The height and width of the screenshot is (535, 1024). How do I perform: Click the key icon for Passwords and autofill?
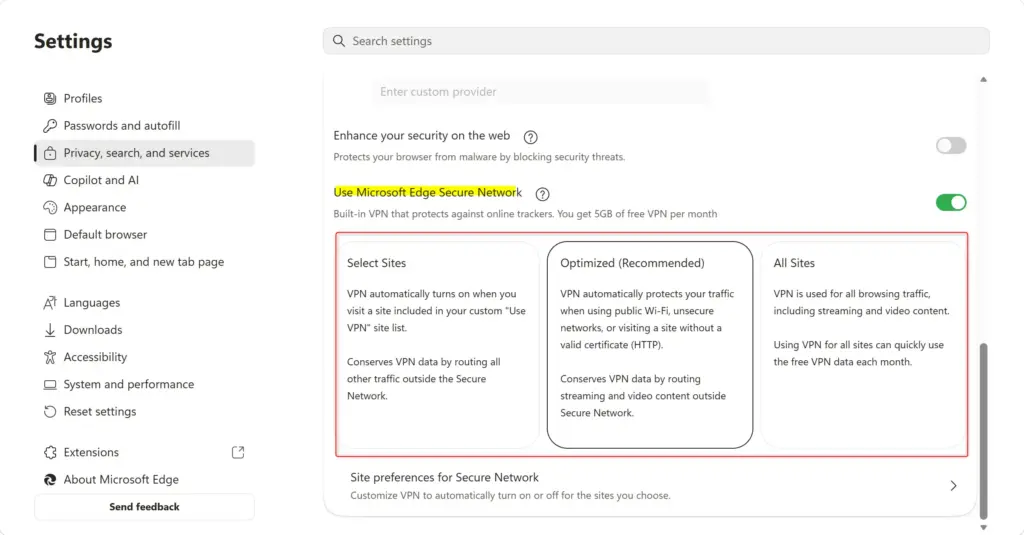coord(50,125)
